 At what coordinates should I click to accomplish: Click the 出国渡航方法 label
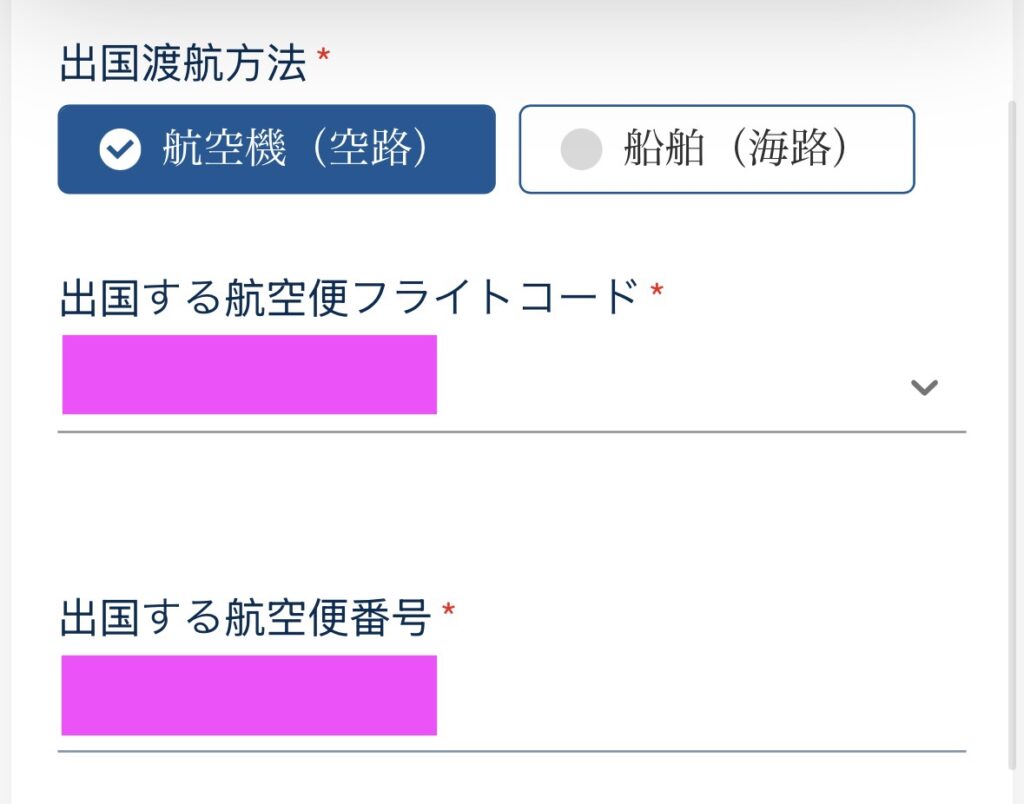click(184, 63)
